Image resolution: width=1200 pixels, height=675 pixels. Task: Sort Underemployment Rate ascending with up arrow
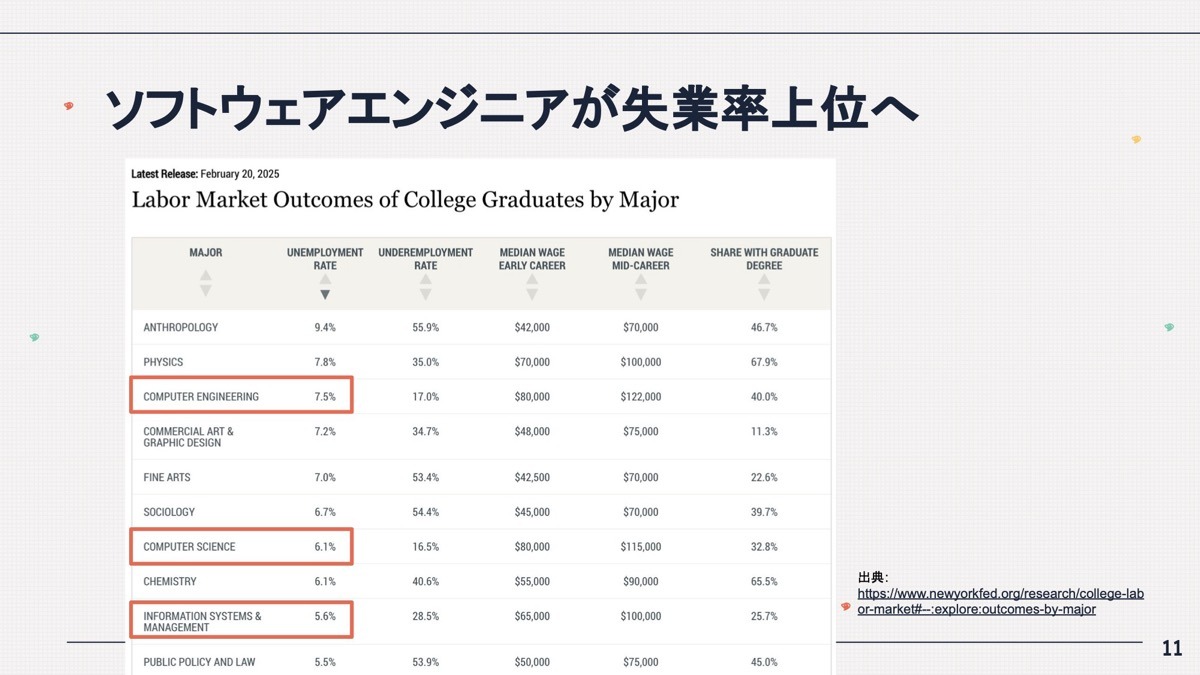425,280
